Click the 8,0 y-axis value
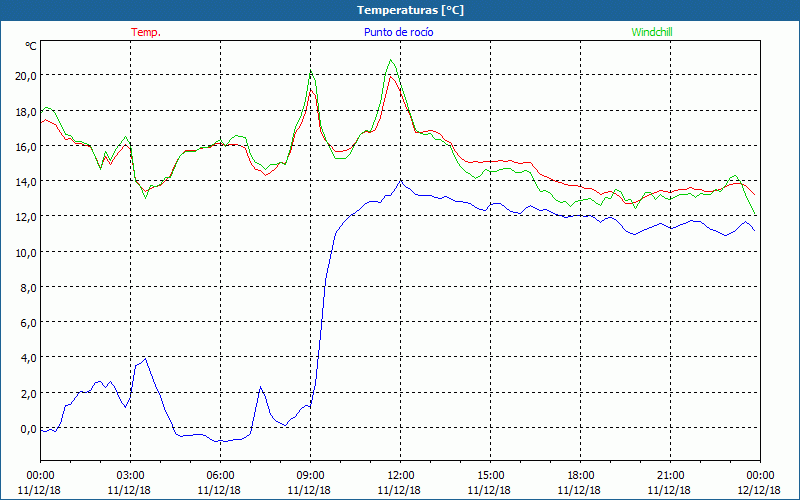 click(x=28, y=287)
